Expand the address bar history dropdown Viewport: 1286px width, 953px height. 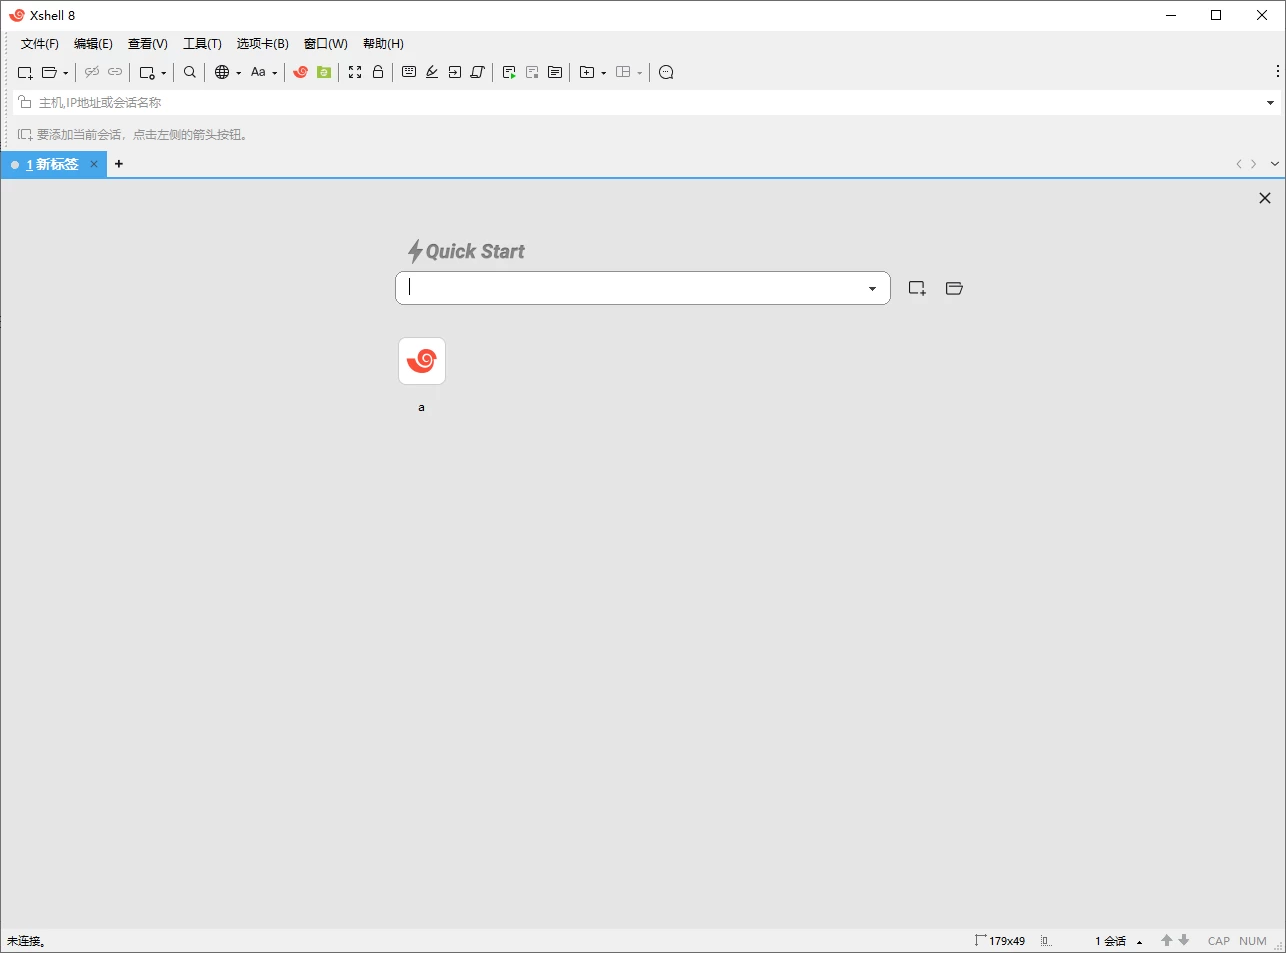click(1270, 103)
